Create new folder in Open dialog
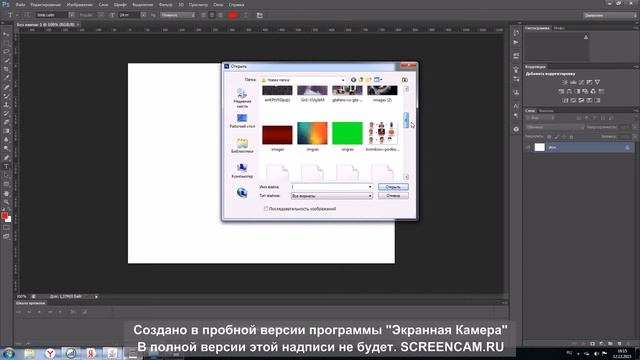The image size is (640, 360). [x=369, y=80]
